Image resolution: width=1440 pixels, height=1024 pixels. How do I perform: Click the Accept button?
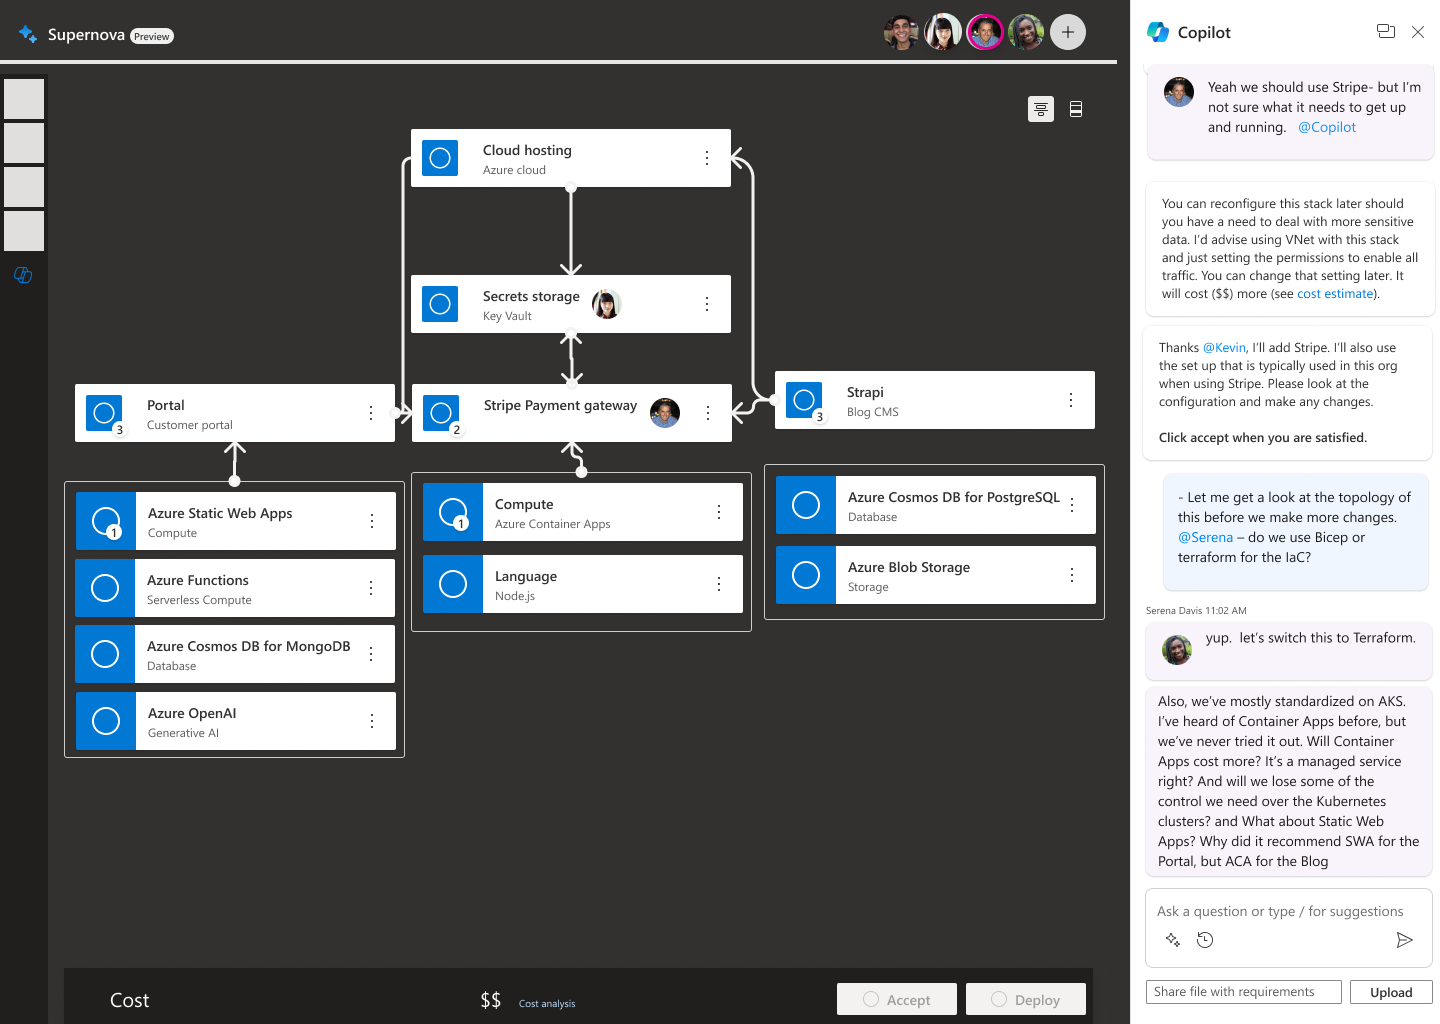(x=897, y=999)
